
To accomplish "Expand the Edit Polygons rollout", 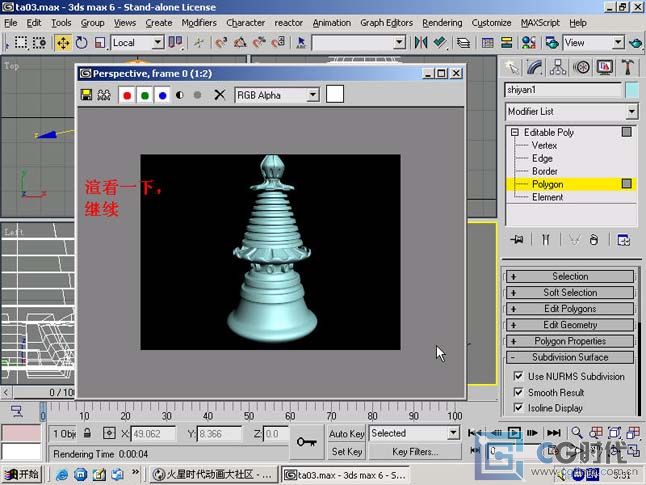I will 570,309.
